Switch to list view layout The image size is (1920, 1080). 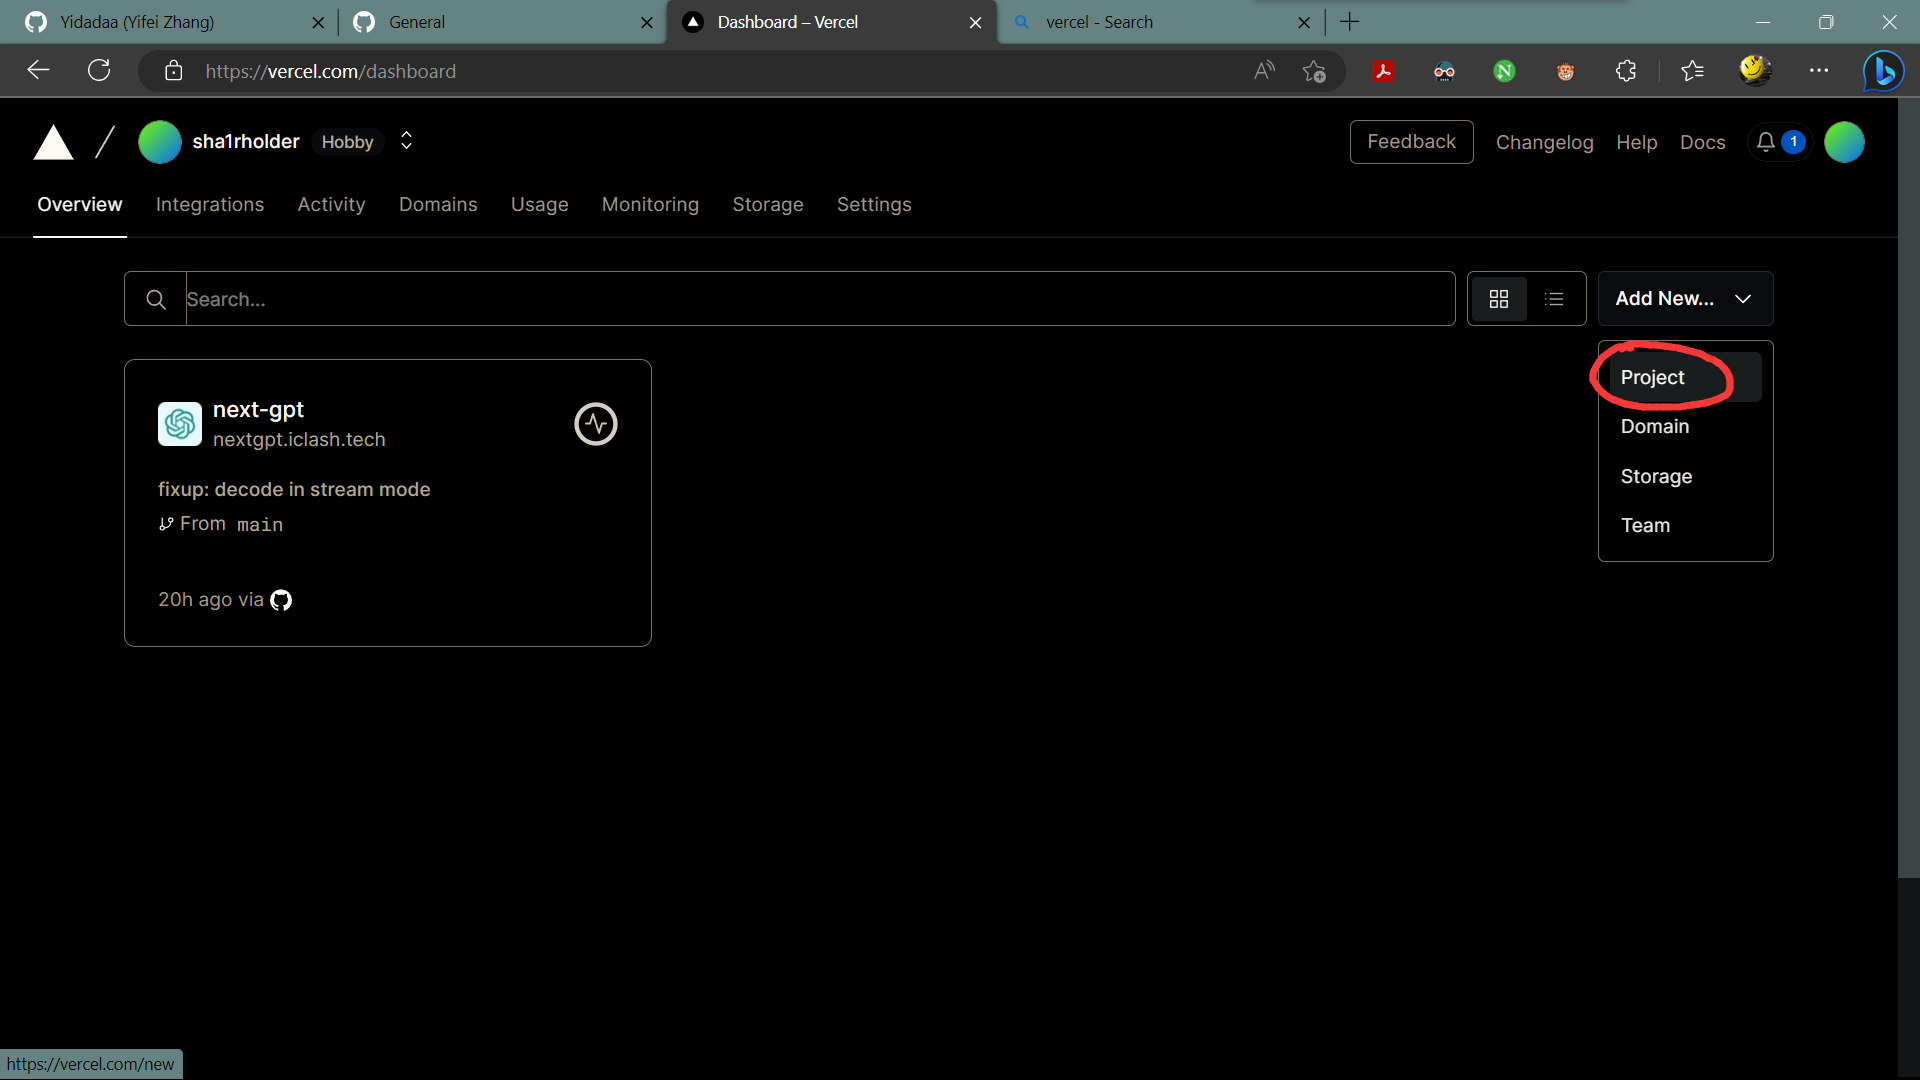coord(1554,299)
